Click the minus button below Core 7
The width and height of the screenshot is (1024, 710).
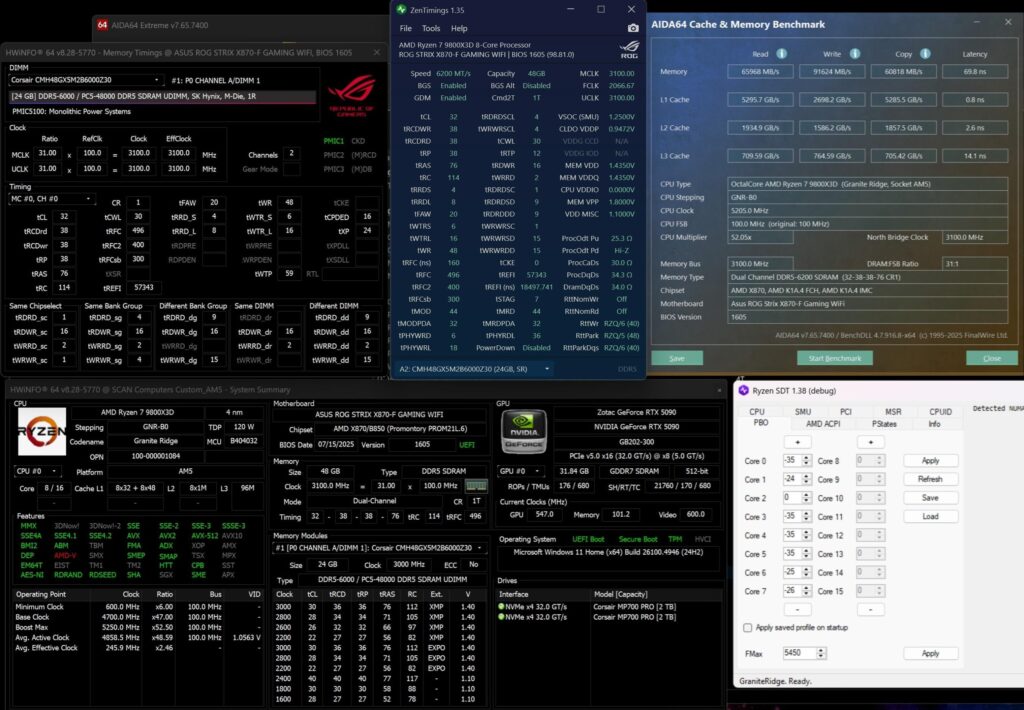click(797, 609)
